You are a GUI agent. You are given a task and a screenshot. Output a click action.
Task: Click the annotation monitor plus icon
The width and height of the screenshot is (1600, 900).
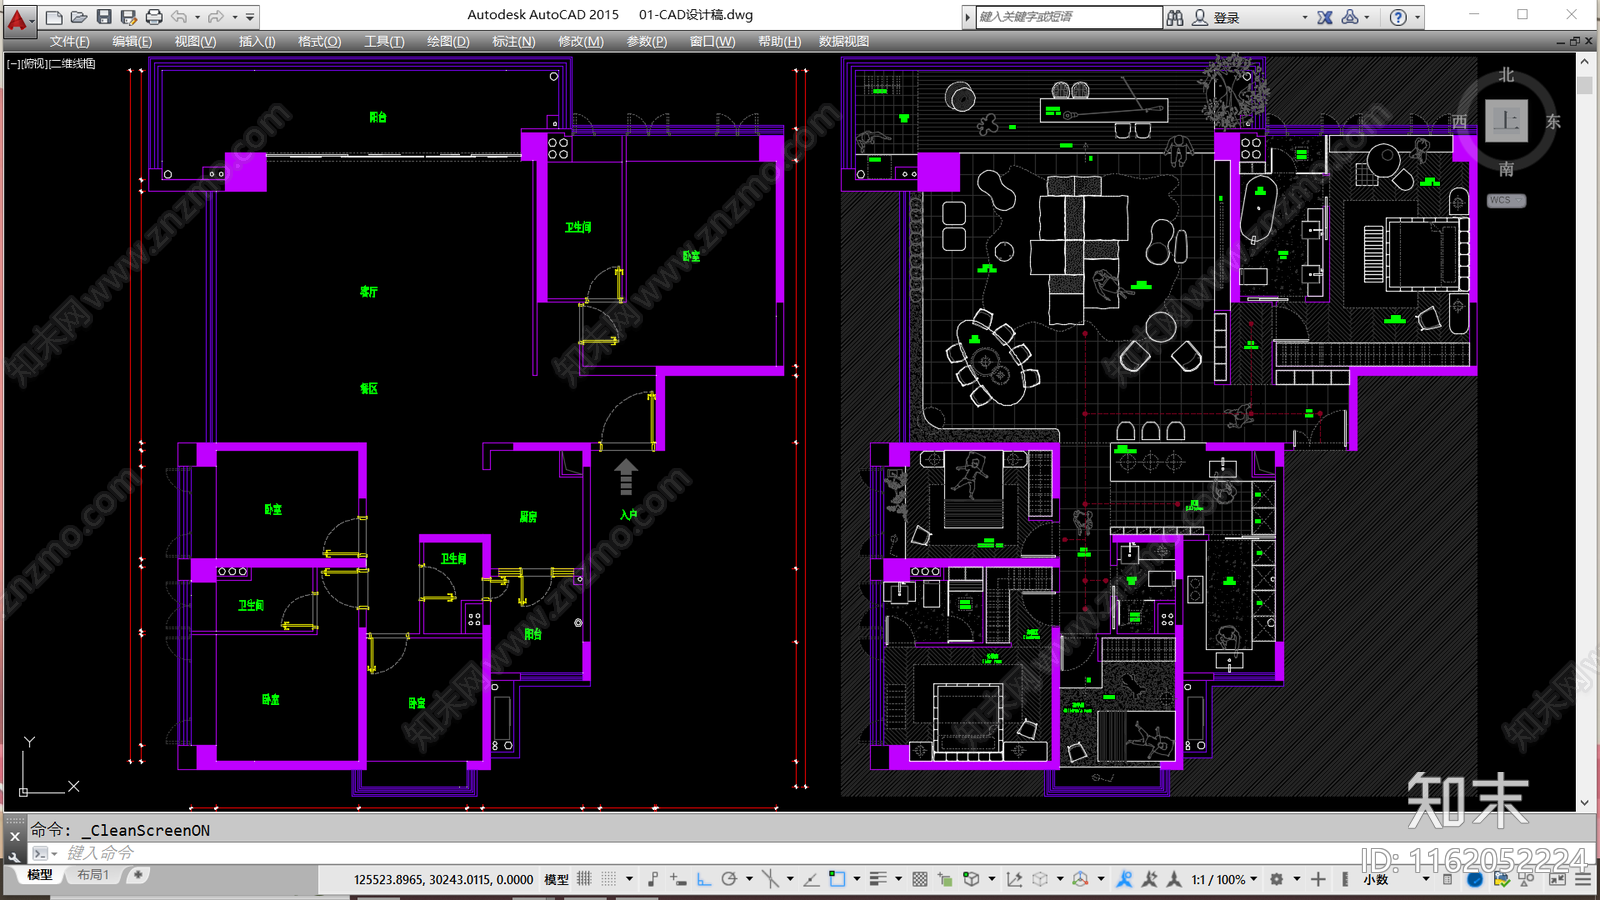point(1318,879)
